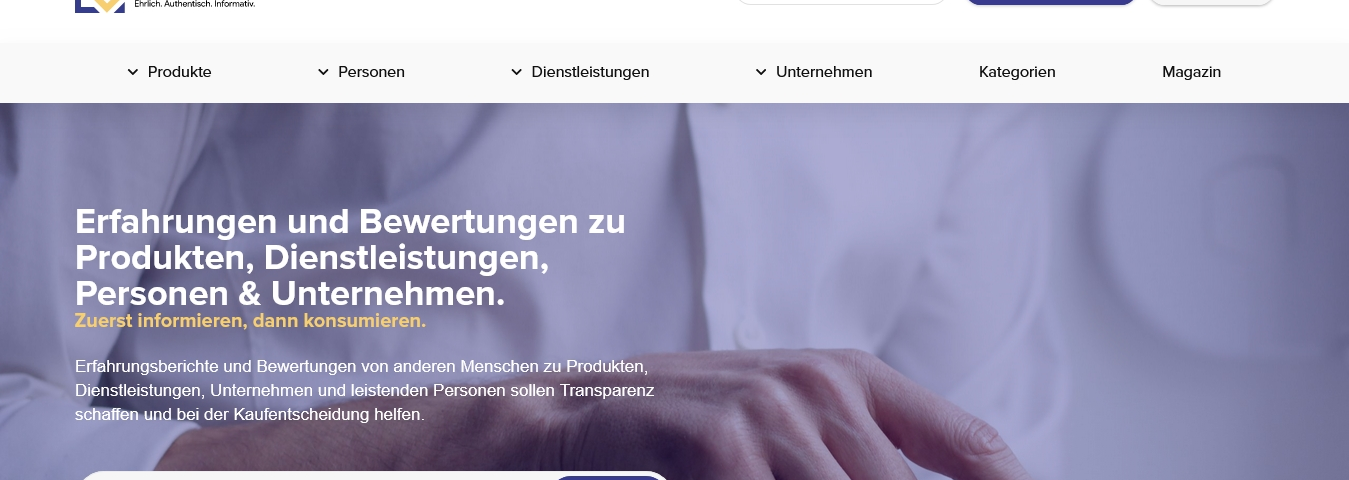This screenshot has height=480, width=1349.
Task: Open the Magazin link
Action: 1191,72
